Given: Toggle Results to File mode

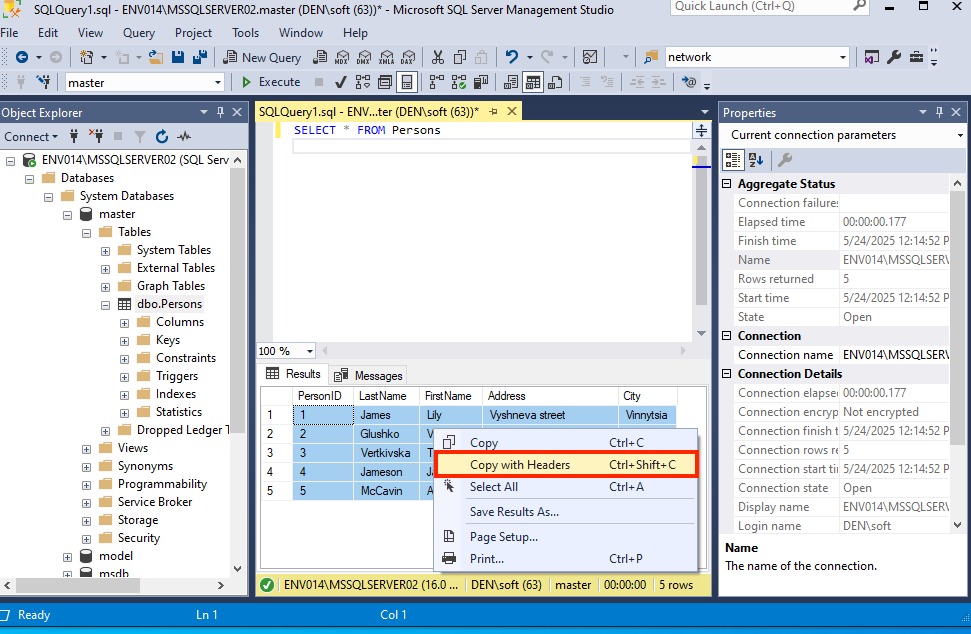Looking at the screenshot, I should (x=555, y=82).
